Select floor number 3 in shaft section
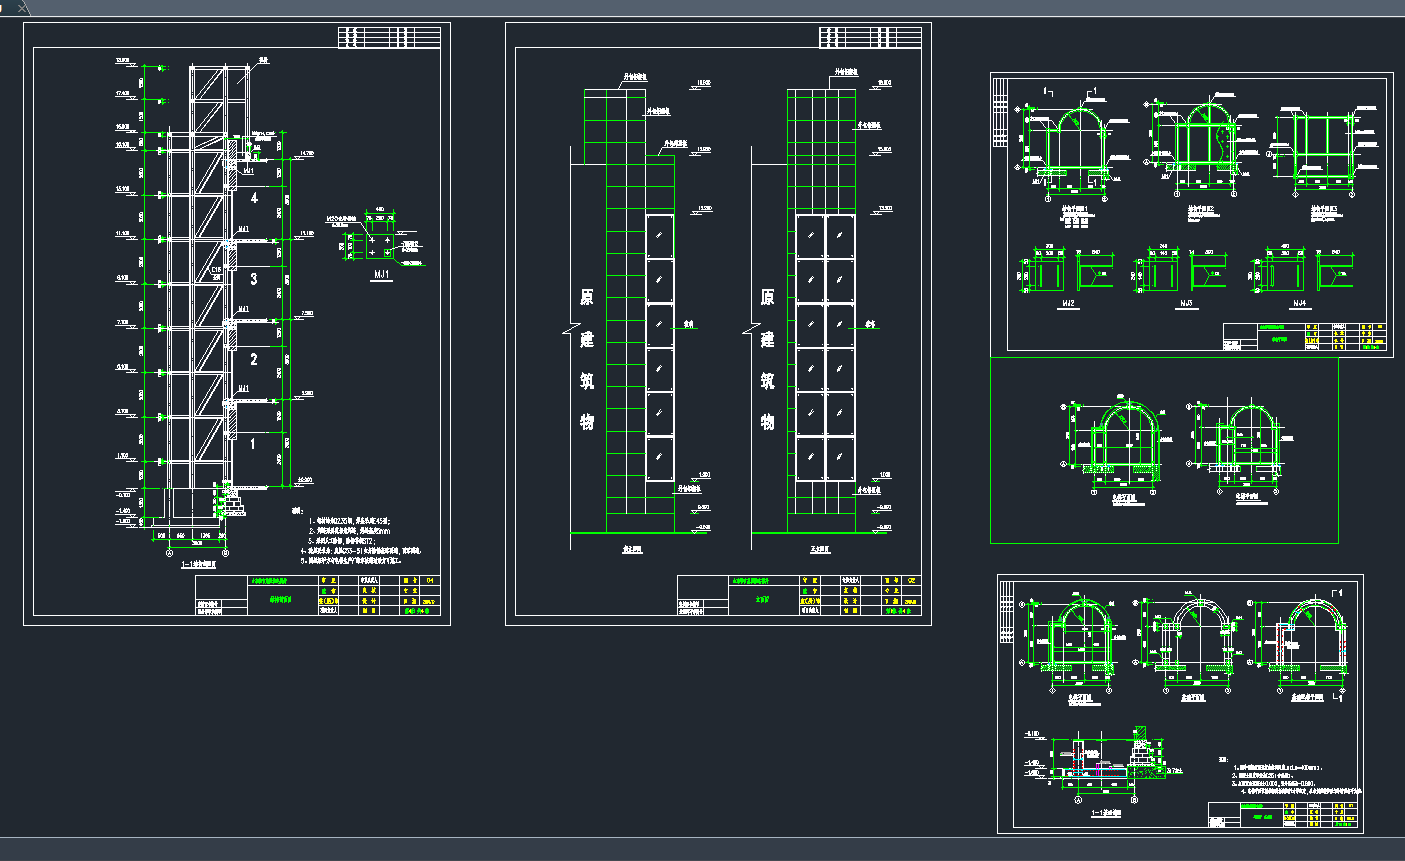The height and width of the screenshot is (861, 1405). tap(254, 279)
